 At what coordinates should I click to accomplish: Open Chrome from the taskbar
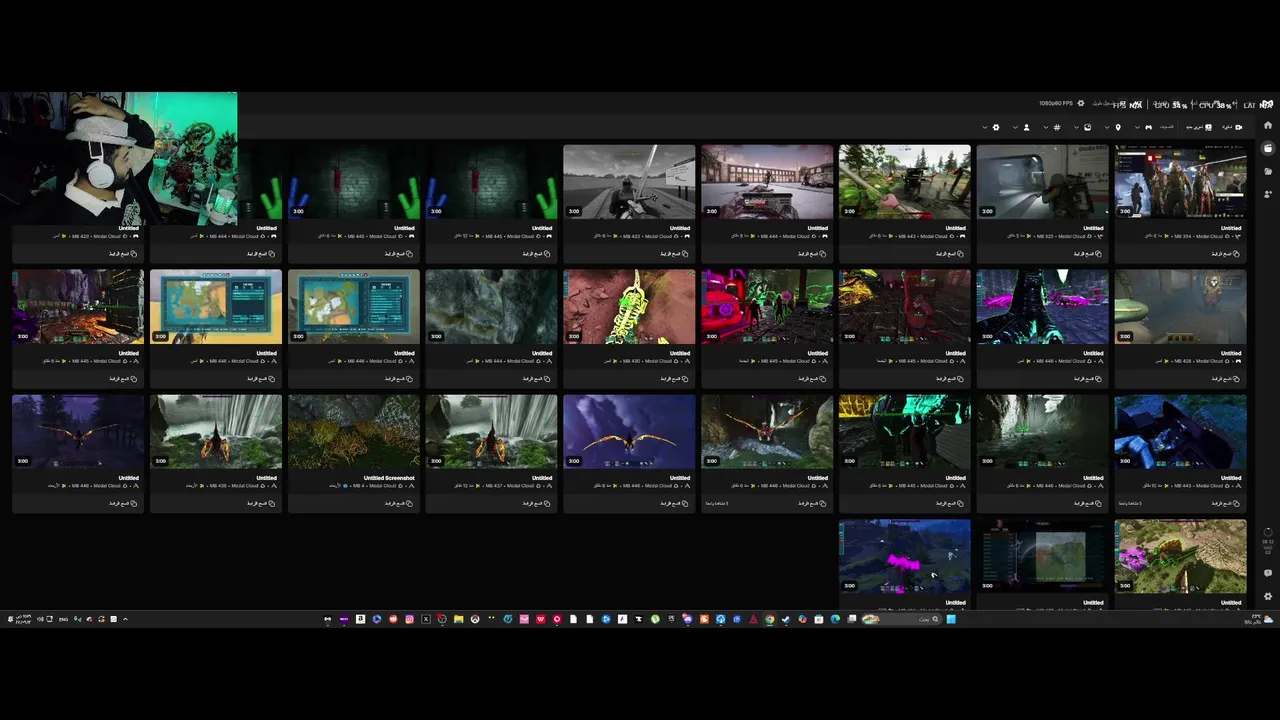(x=770, y=619)
